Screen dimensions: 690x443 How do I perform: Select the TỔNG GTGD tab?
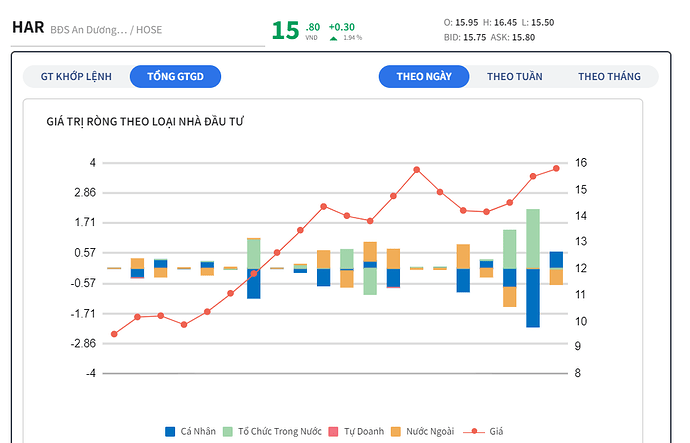click(x=183, y=76)
